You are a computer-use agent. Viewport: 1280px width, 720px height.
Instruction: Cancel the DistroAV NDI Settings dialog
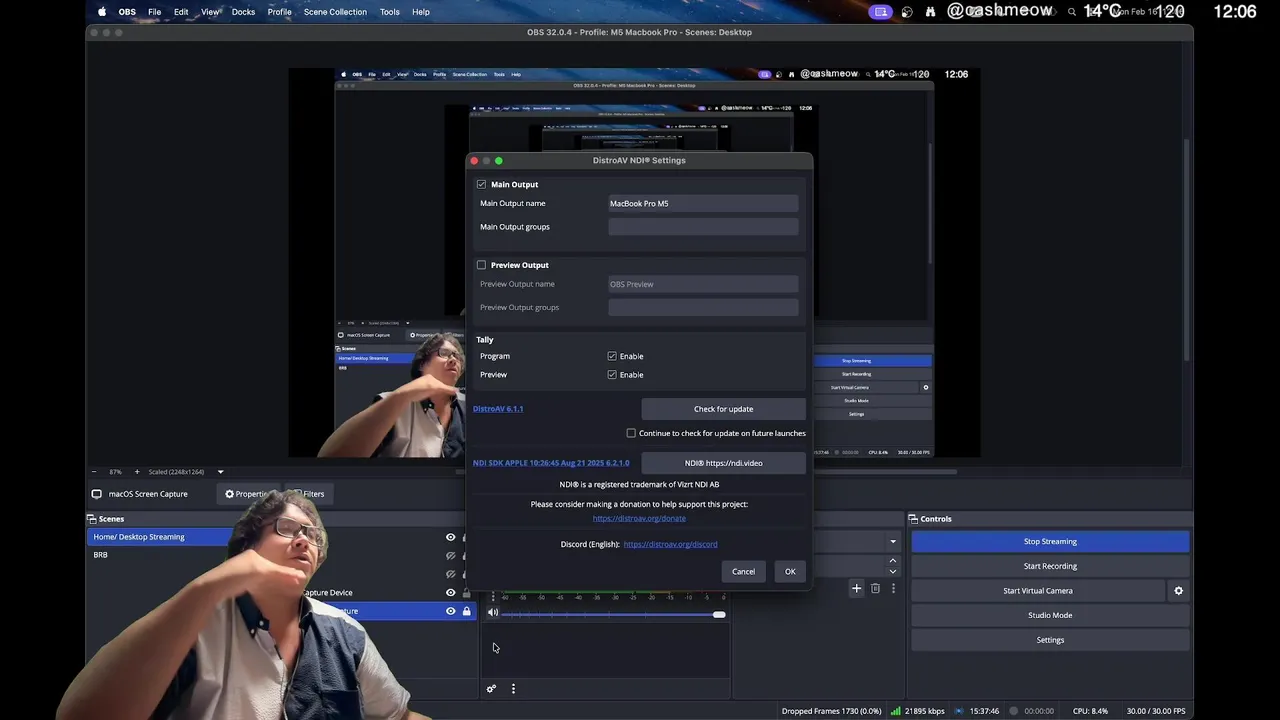[x=743, y=572]
